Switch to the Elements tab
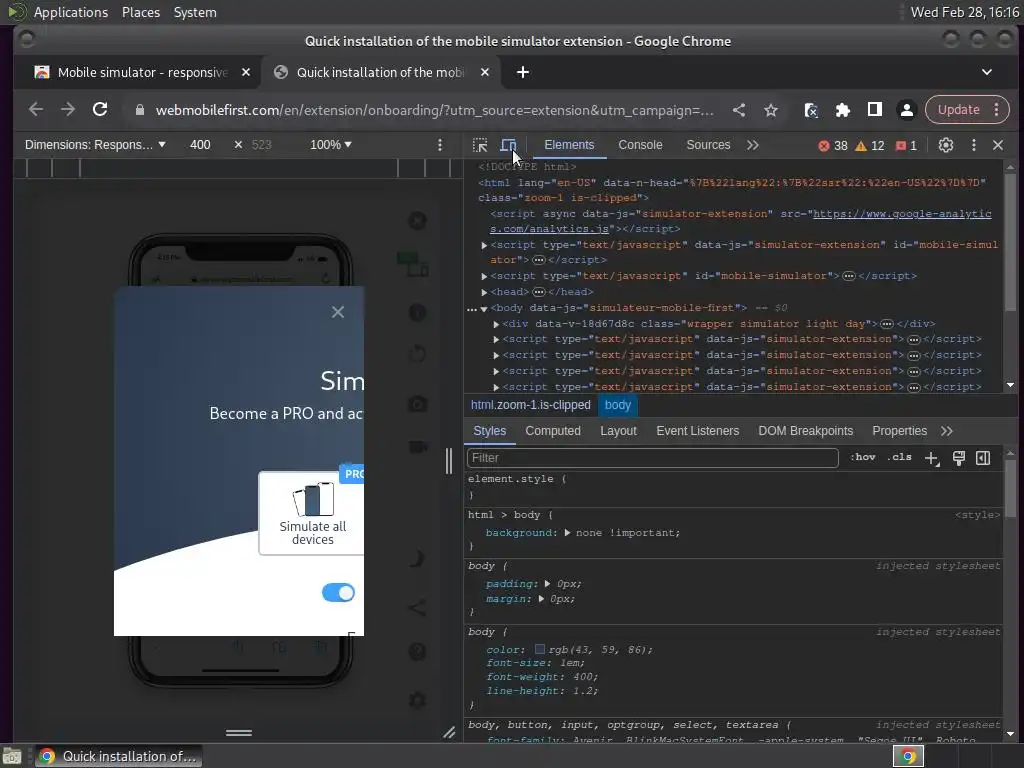The width and height of the screenshot is (1024, 768). coord(569,145)
